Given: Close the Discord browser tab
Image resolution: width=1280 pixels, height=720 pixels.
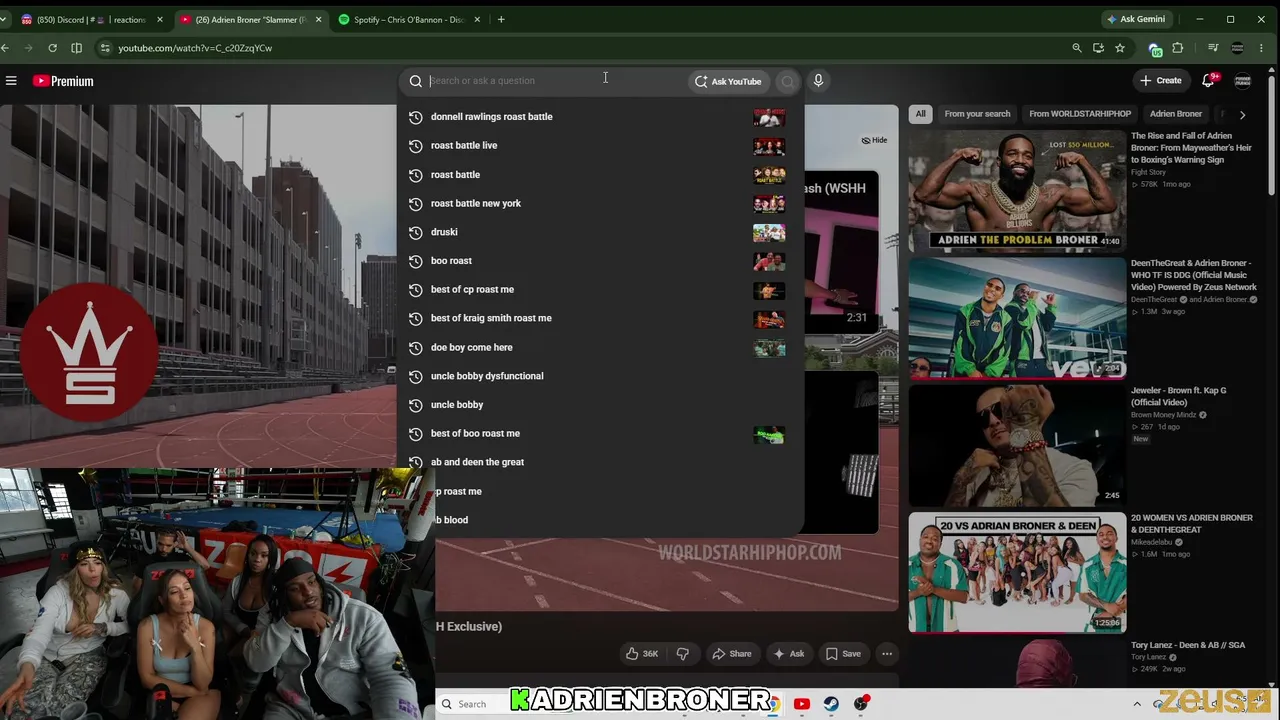Looking at the screenshot, I should pyautogui.click(x=159, y=19).
